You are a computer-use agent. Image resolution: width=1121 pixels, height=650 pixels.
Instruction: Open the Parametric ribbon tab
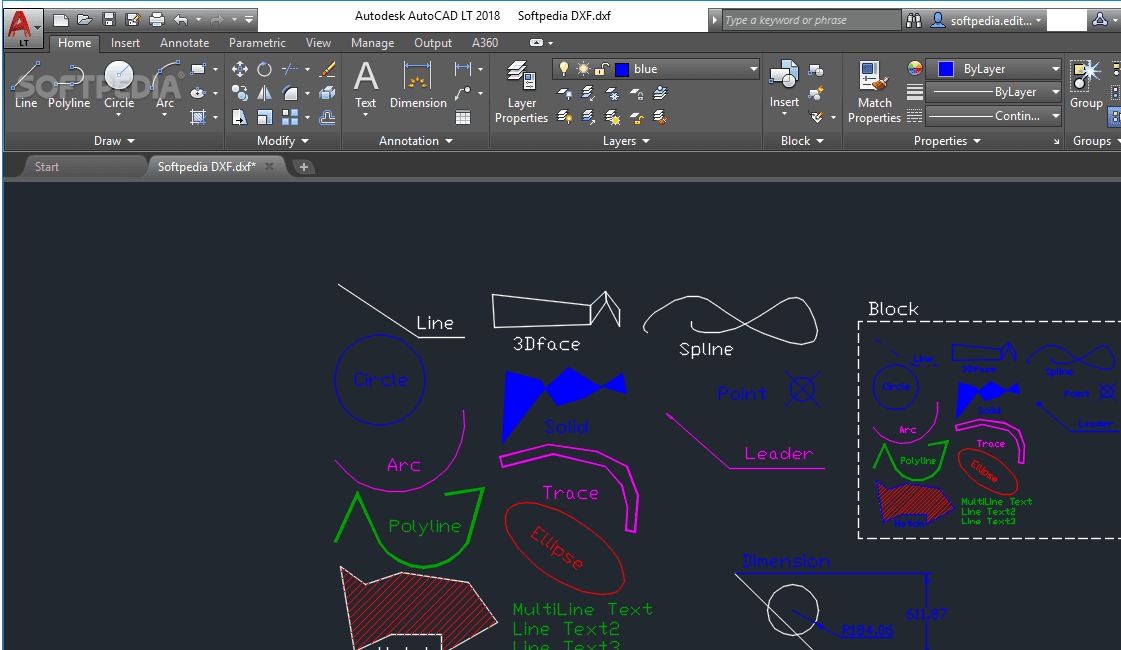[x=257, y=43]
